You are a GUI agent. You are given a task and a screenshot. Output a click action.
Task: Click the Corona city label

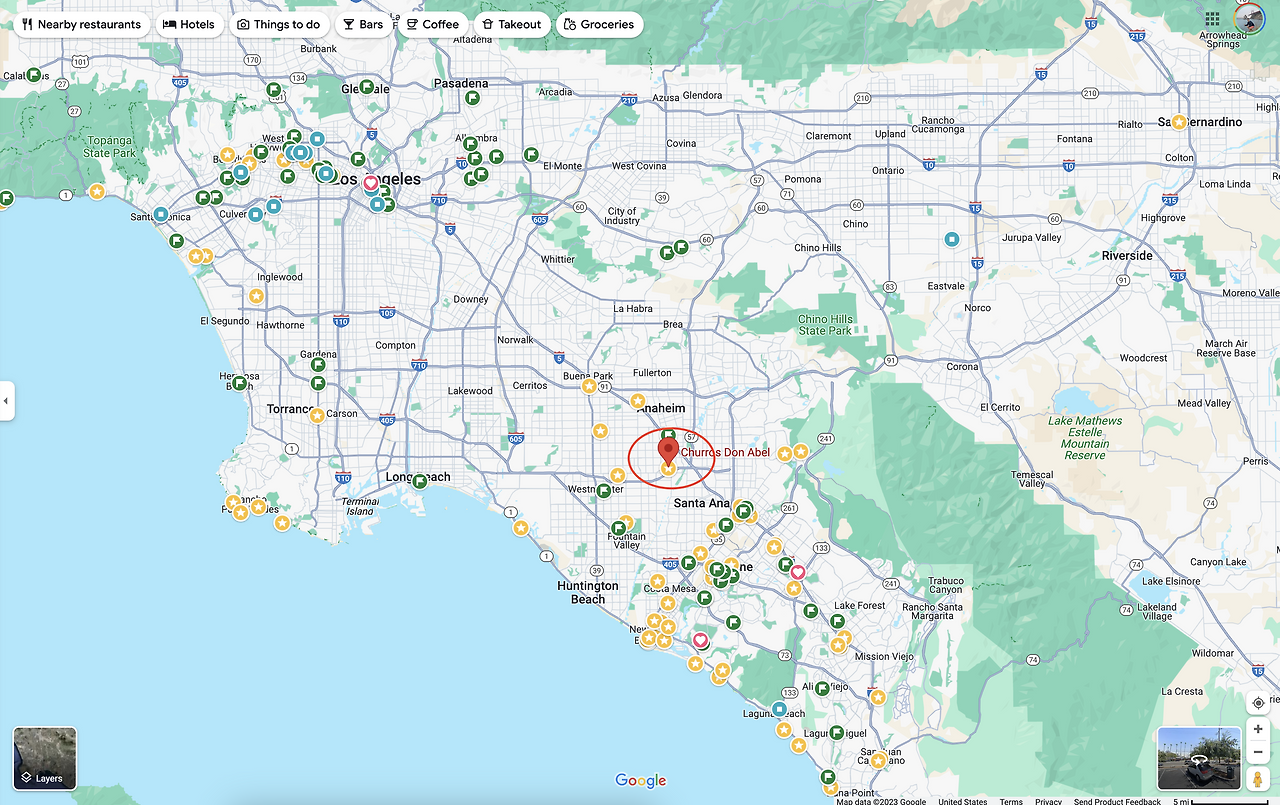point(963,367)
